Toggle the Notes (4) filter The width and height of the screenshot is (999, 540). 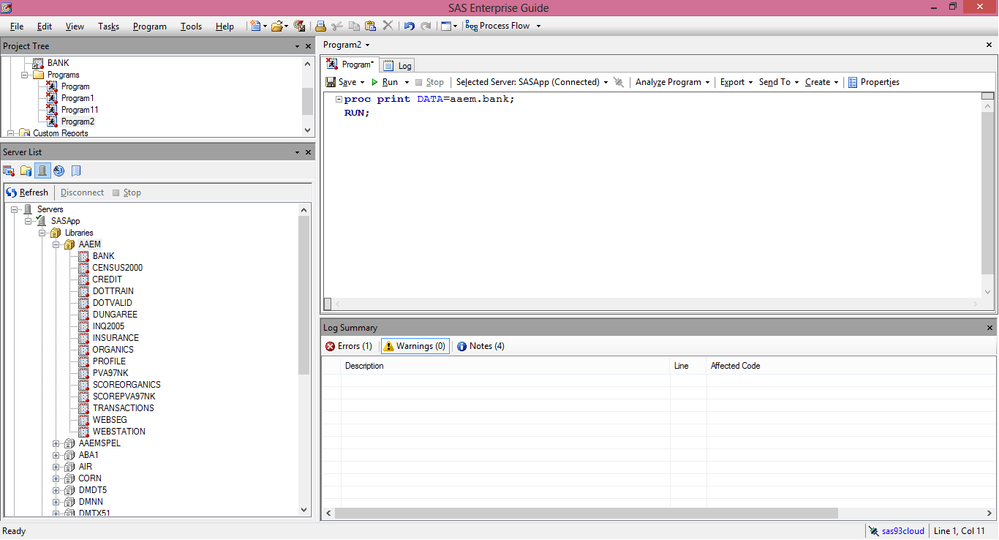coord(480,346)
